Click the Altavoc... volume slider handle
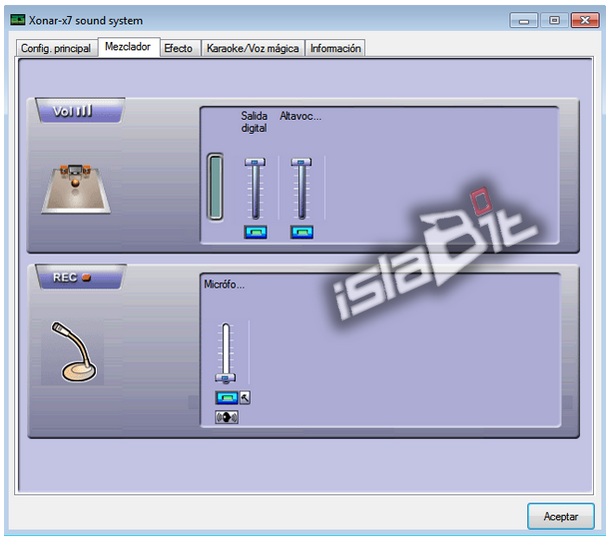This screenshot has width=612, height=548. click(x=301, y=162)
